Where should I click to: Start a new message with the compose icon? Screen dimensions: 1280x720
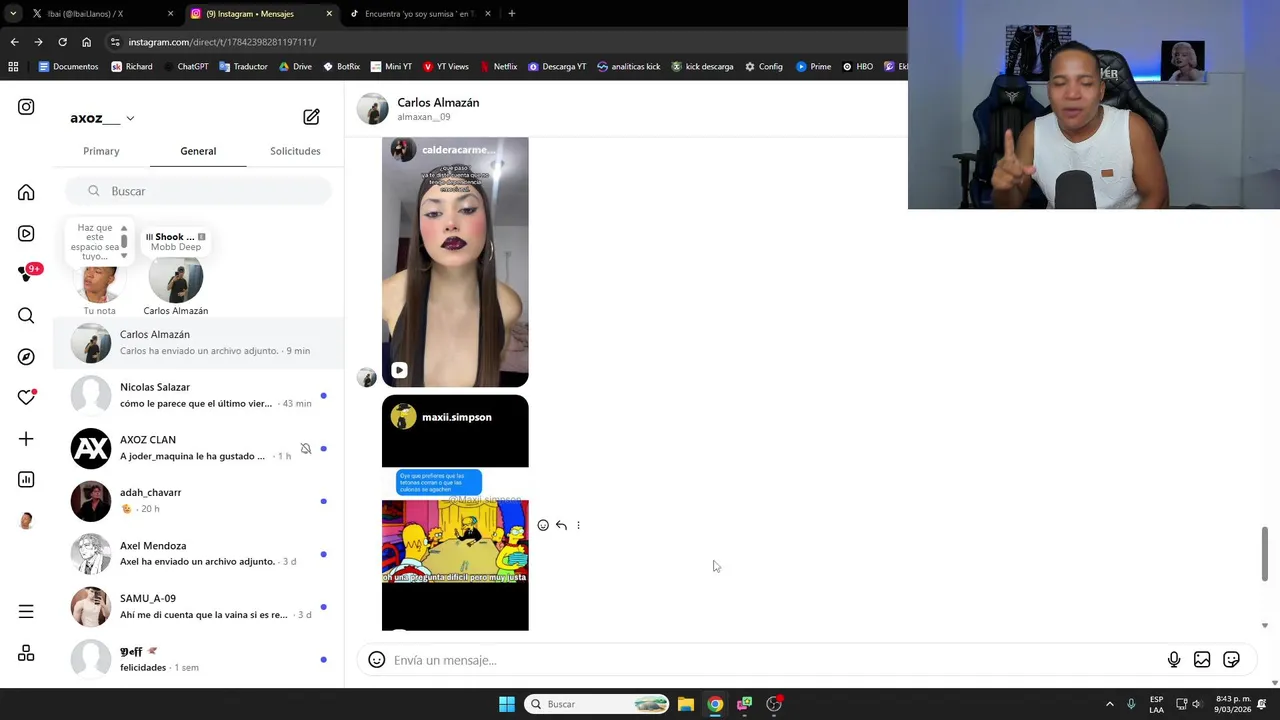click(311, 117)
